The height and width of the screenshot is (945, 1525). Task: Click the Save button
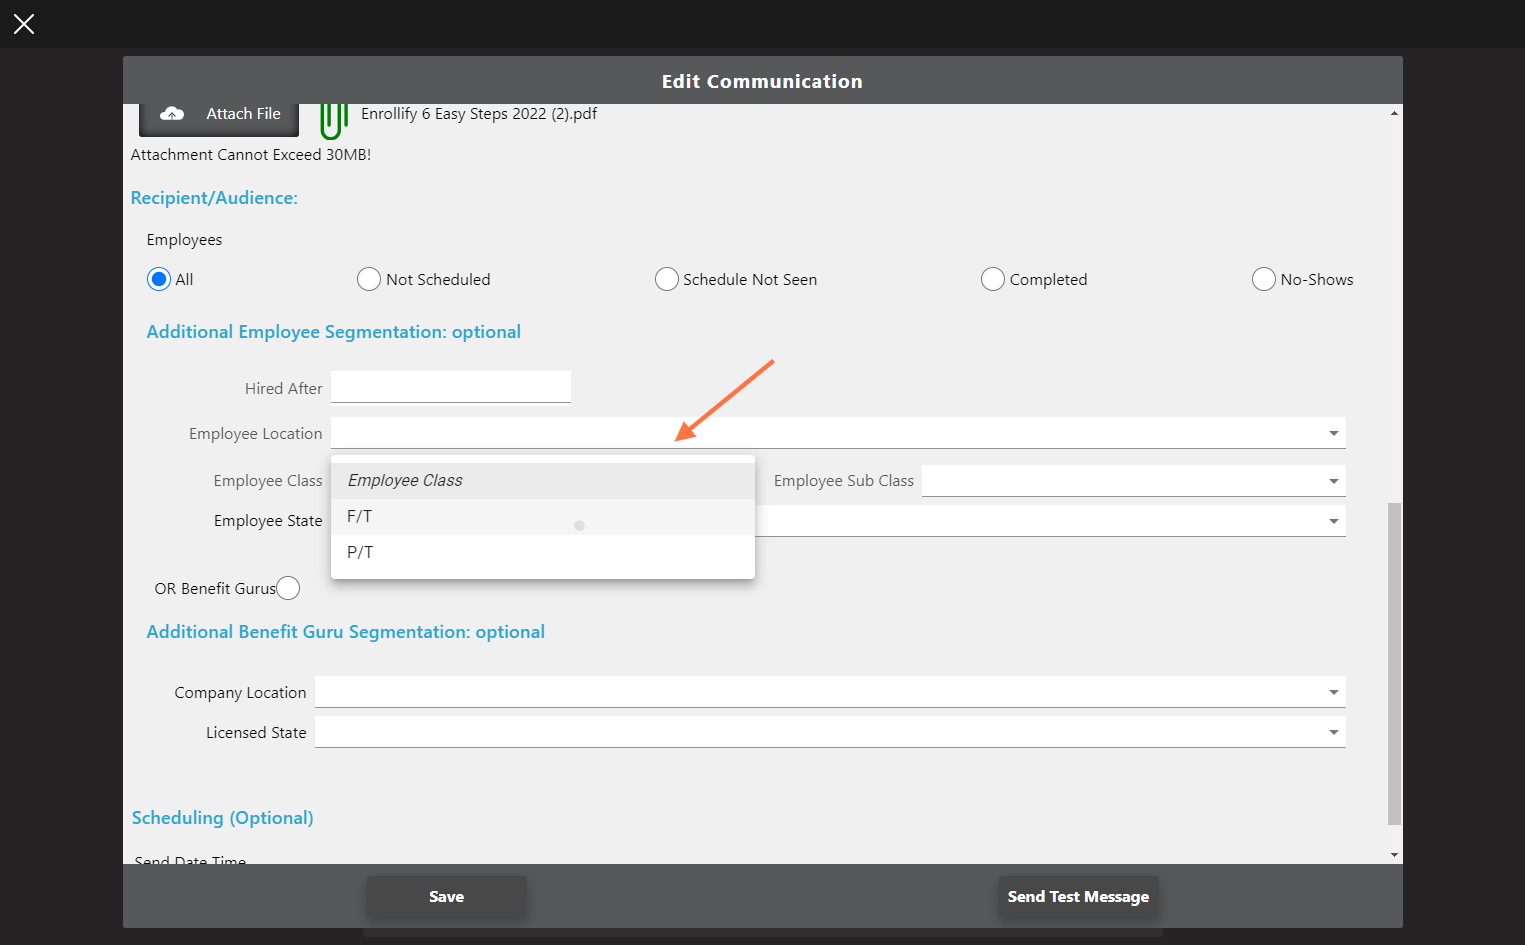(x=446, y=897)
